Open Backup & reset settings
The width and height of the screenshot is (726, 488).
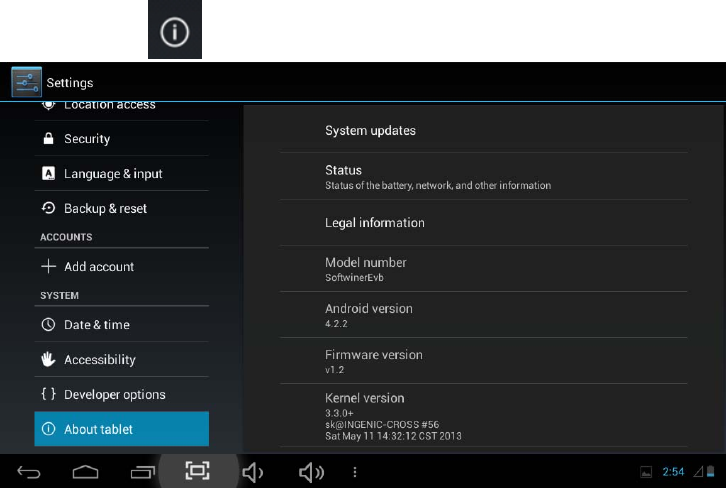point(121,208)
